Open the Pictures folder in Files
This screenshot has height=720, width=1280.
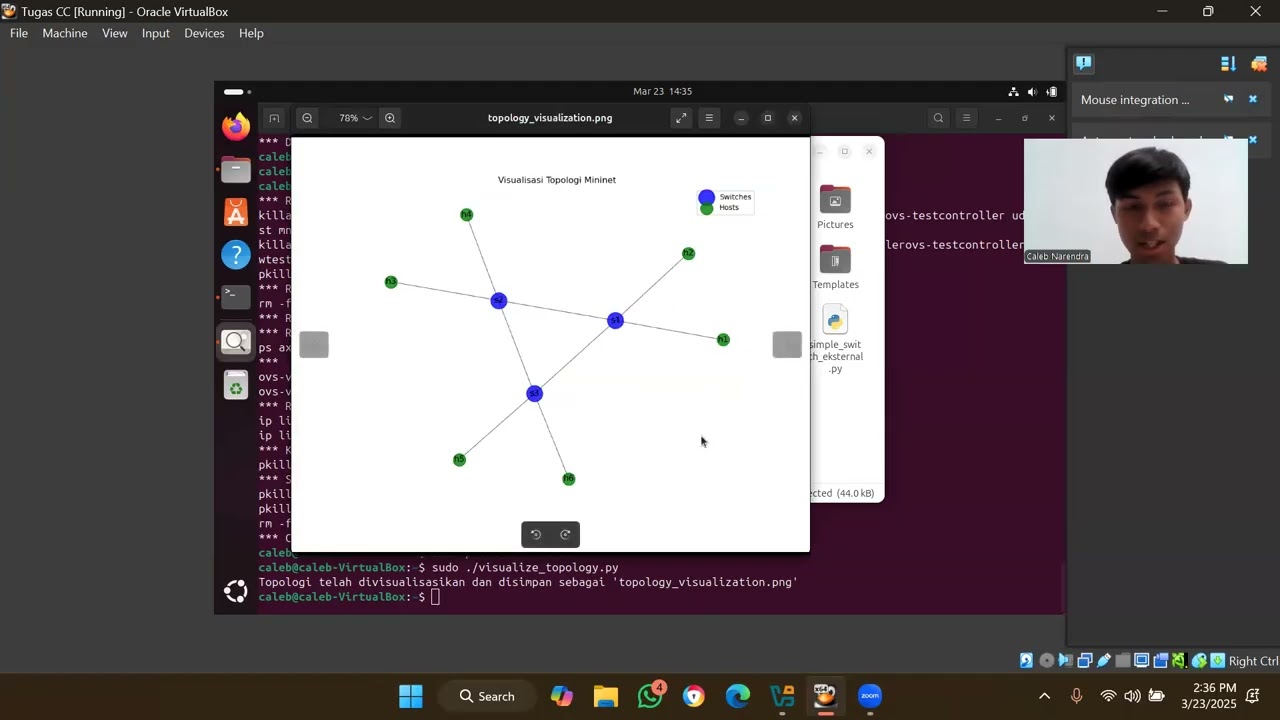[835, 207]
